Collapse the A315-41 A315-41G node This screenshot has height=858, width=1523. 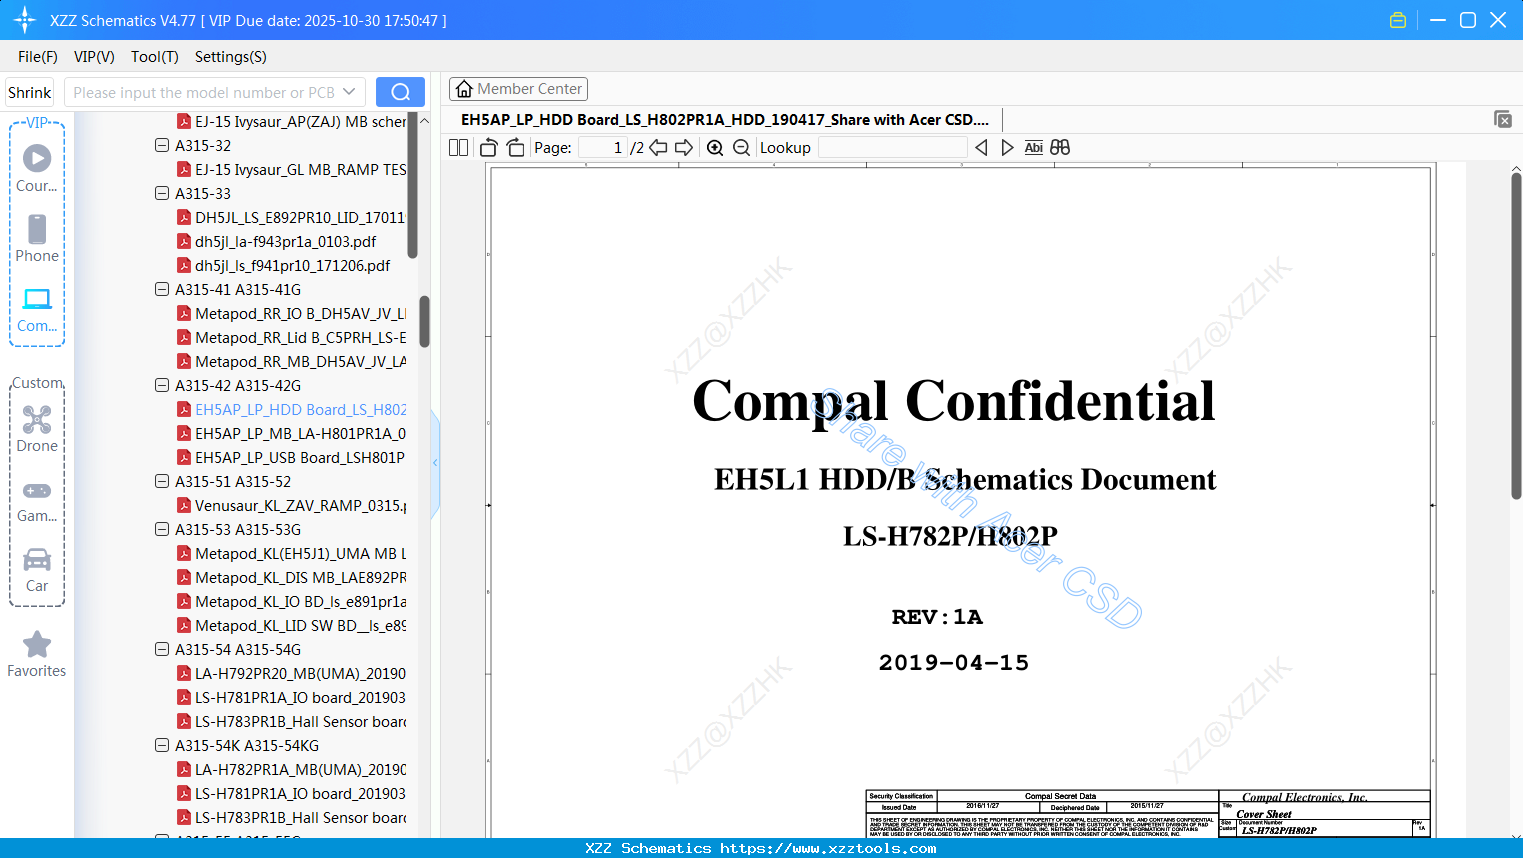click(162, 289)
